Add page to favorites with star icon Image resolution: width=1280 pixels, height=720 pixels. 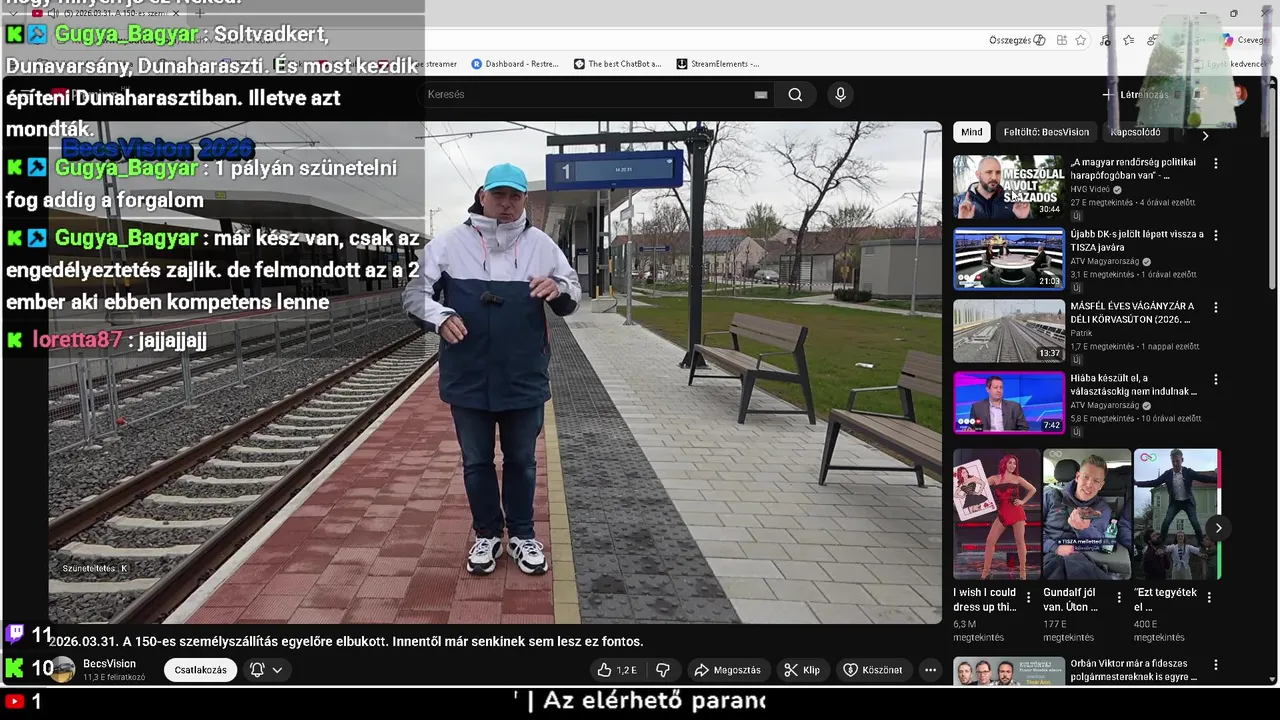pyautogui.click(x=1081, y=40)
